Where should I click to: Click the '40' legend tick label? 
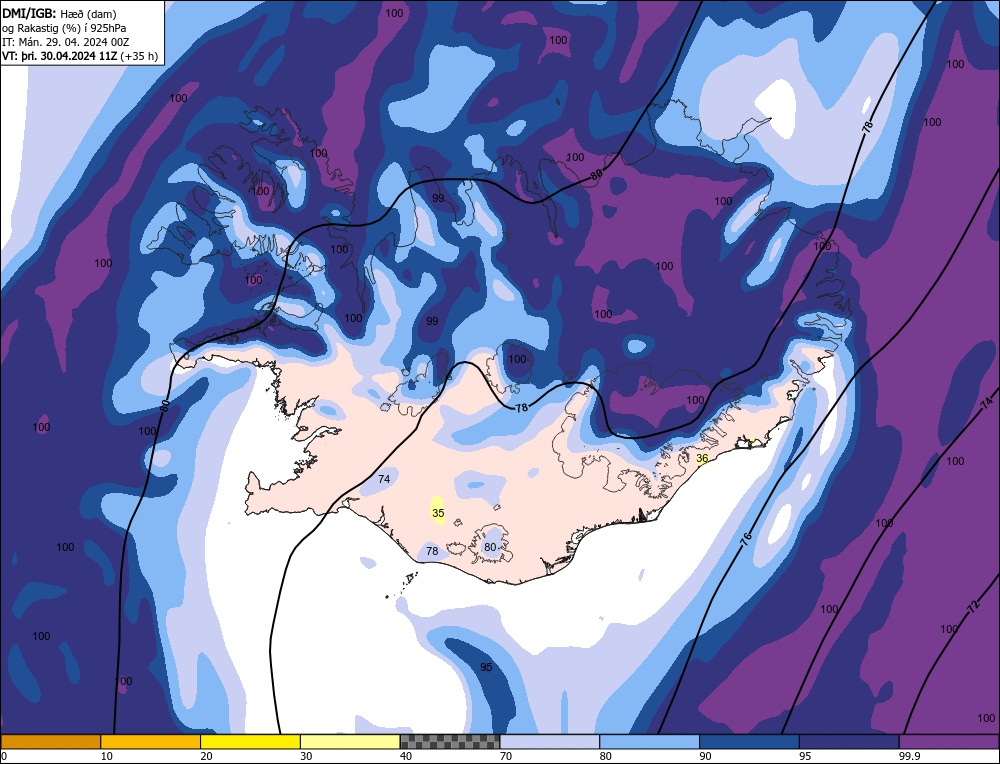[x=406, y=756]
